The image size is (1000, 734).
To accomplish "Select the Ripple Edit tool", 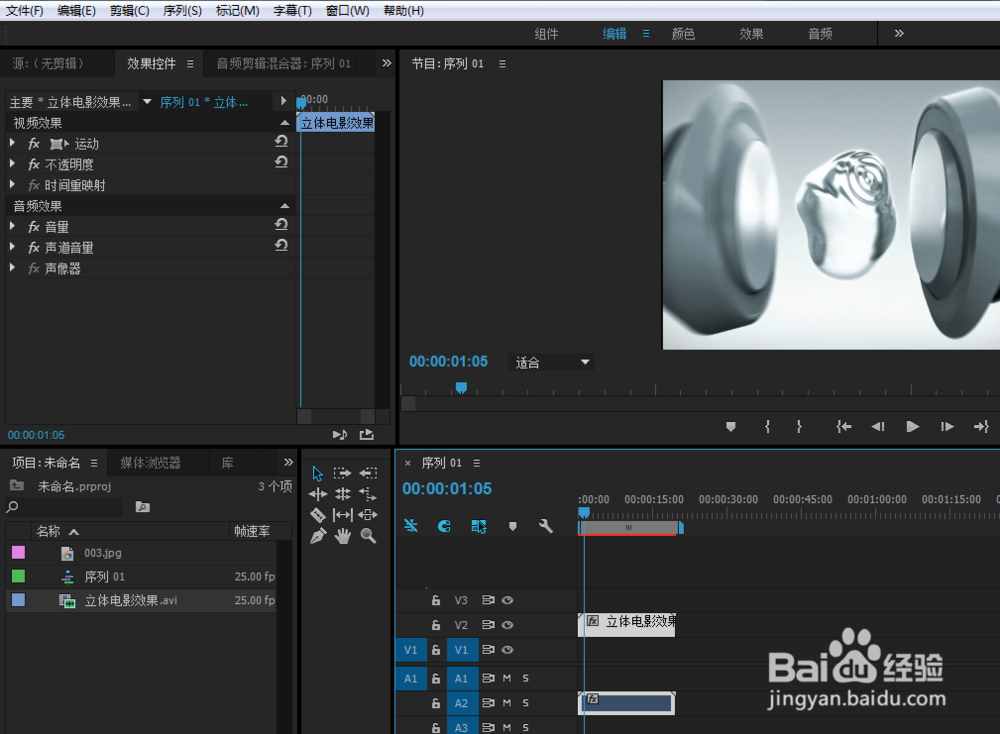I will tap(318, 494).
